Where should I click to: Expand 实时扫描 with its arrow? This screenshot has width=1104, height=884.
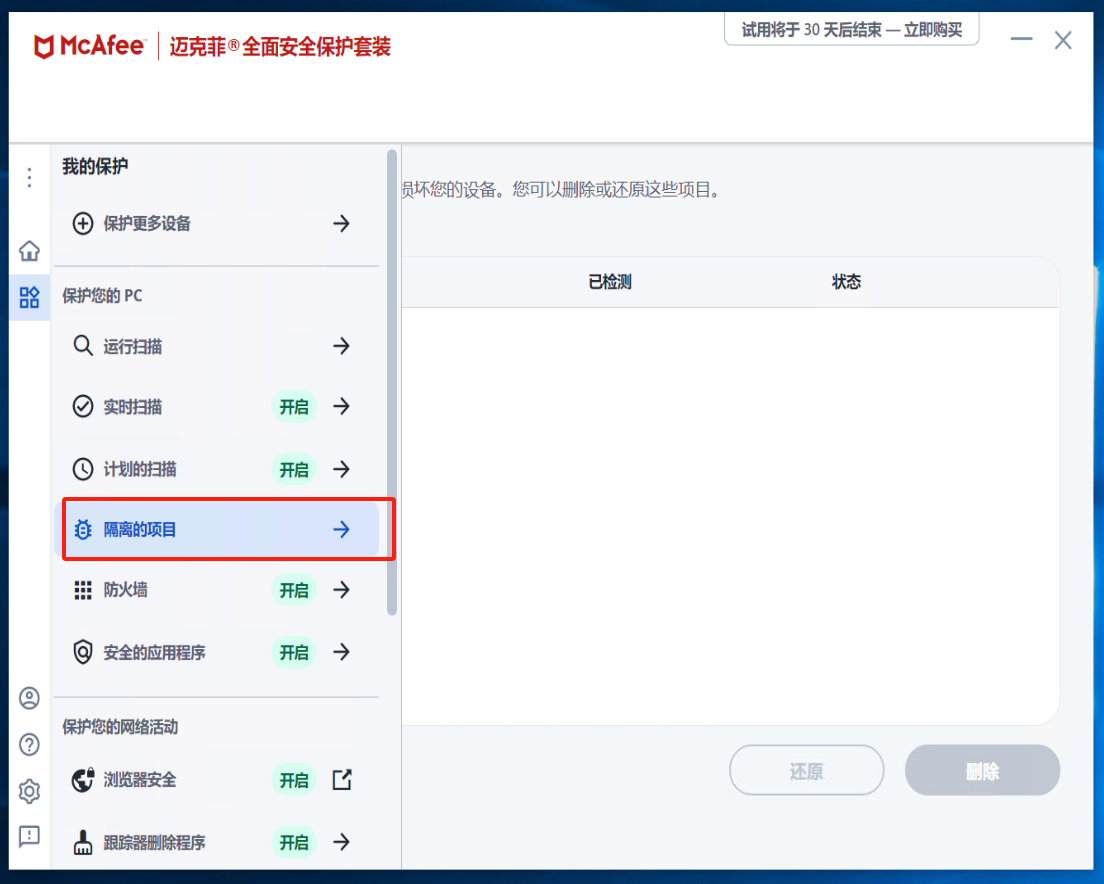(341, 406)
